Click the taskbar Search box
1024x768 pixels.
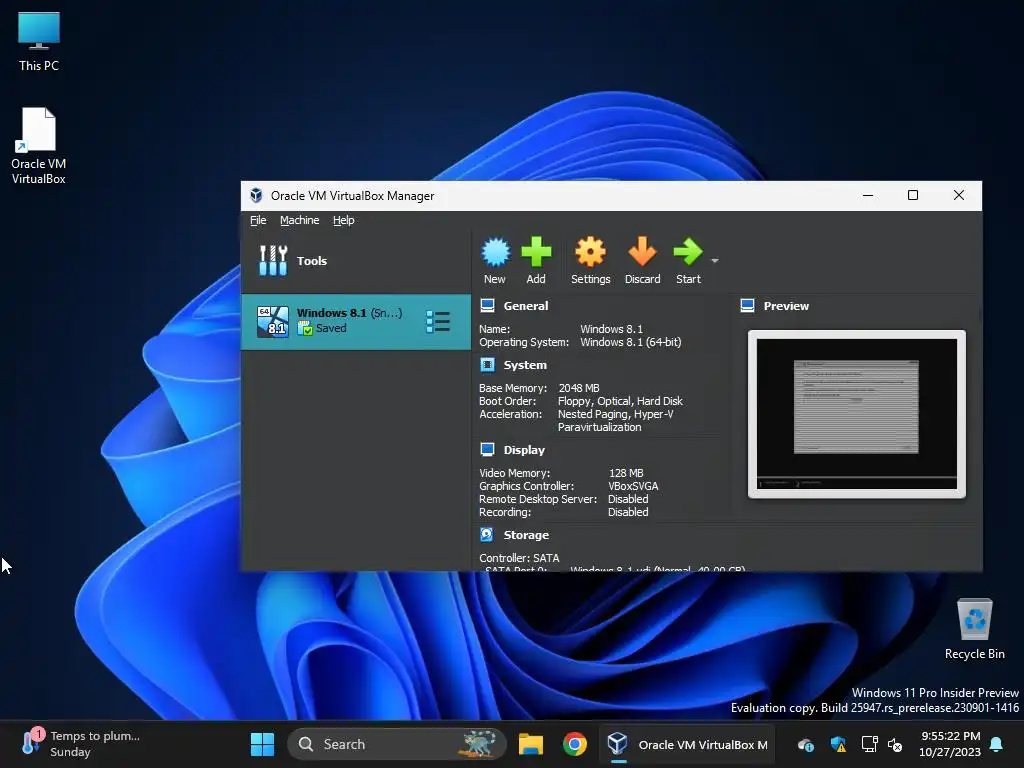click(397, 744)
